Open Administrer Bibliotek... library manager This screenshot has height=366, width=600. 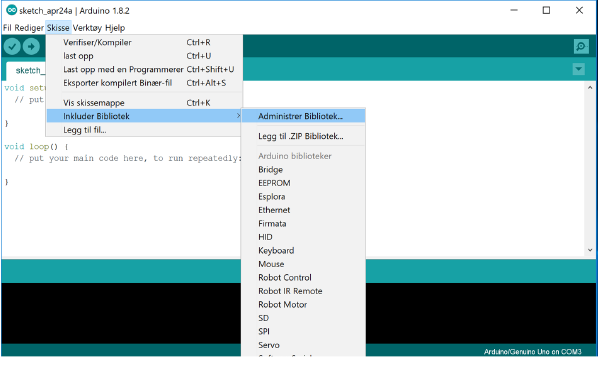pos(303,116)
